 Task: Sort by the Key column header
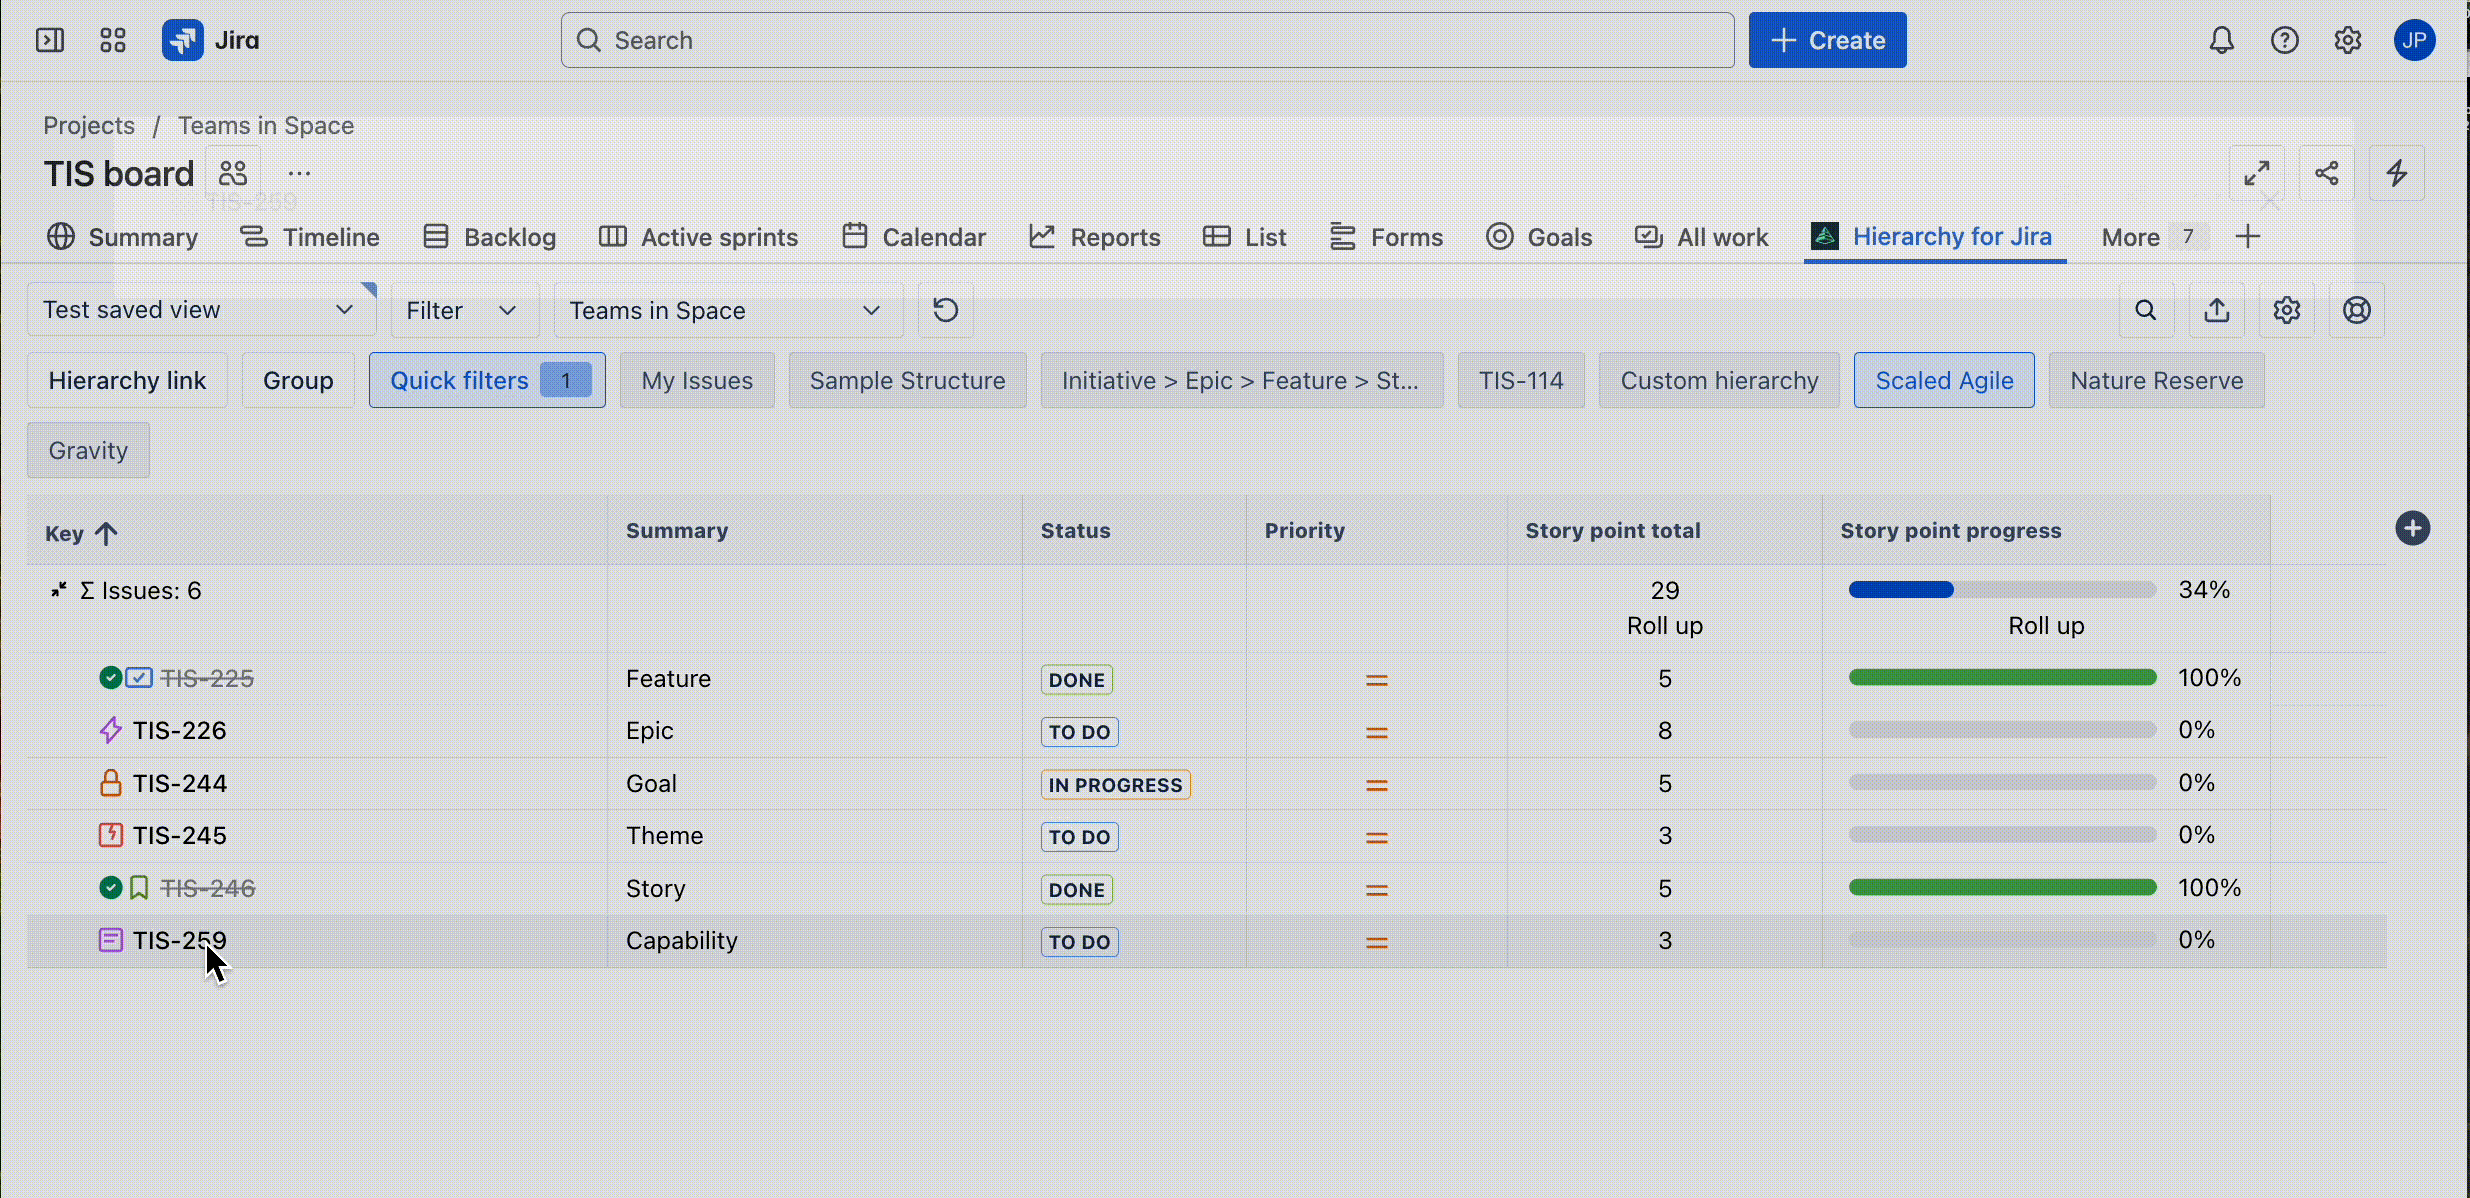coord(81,533)
